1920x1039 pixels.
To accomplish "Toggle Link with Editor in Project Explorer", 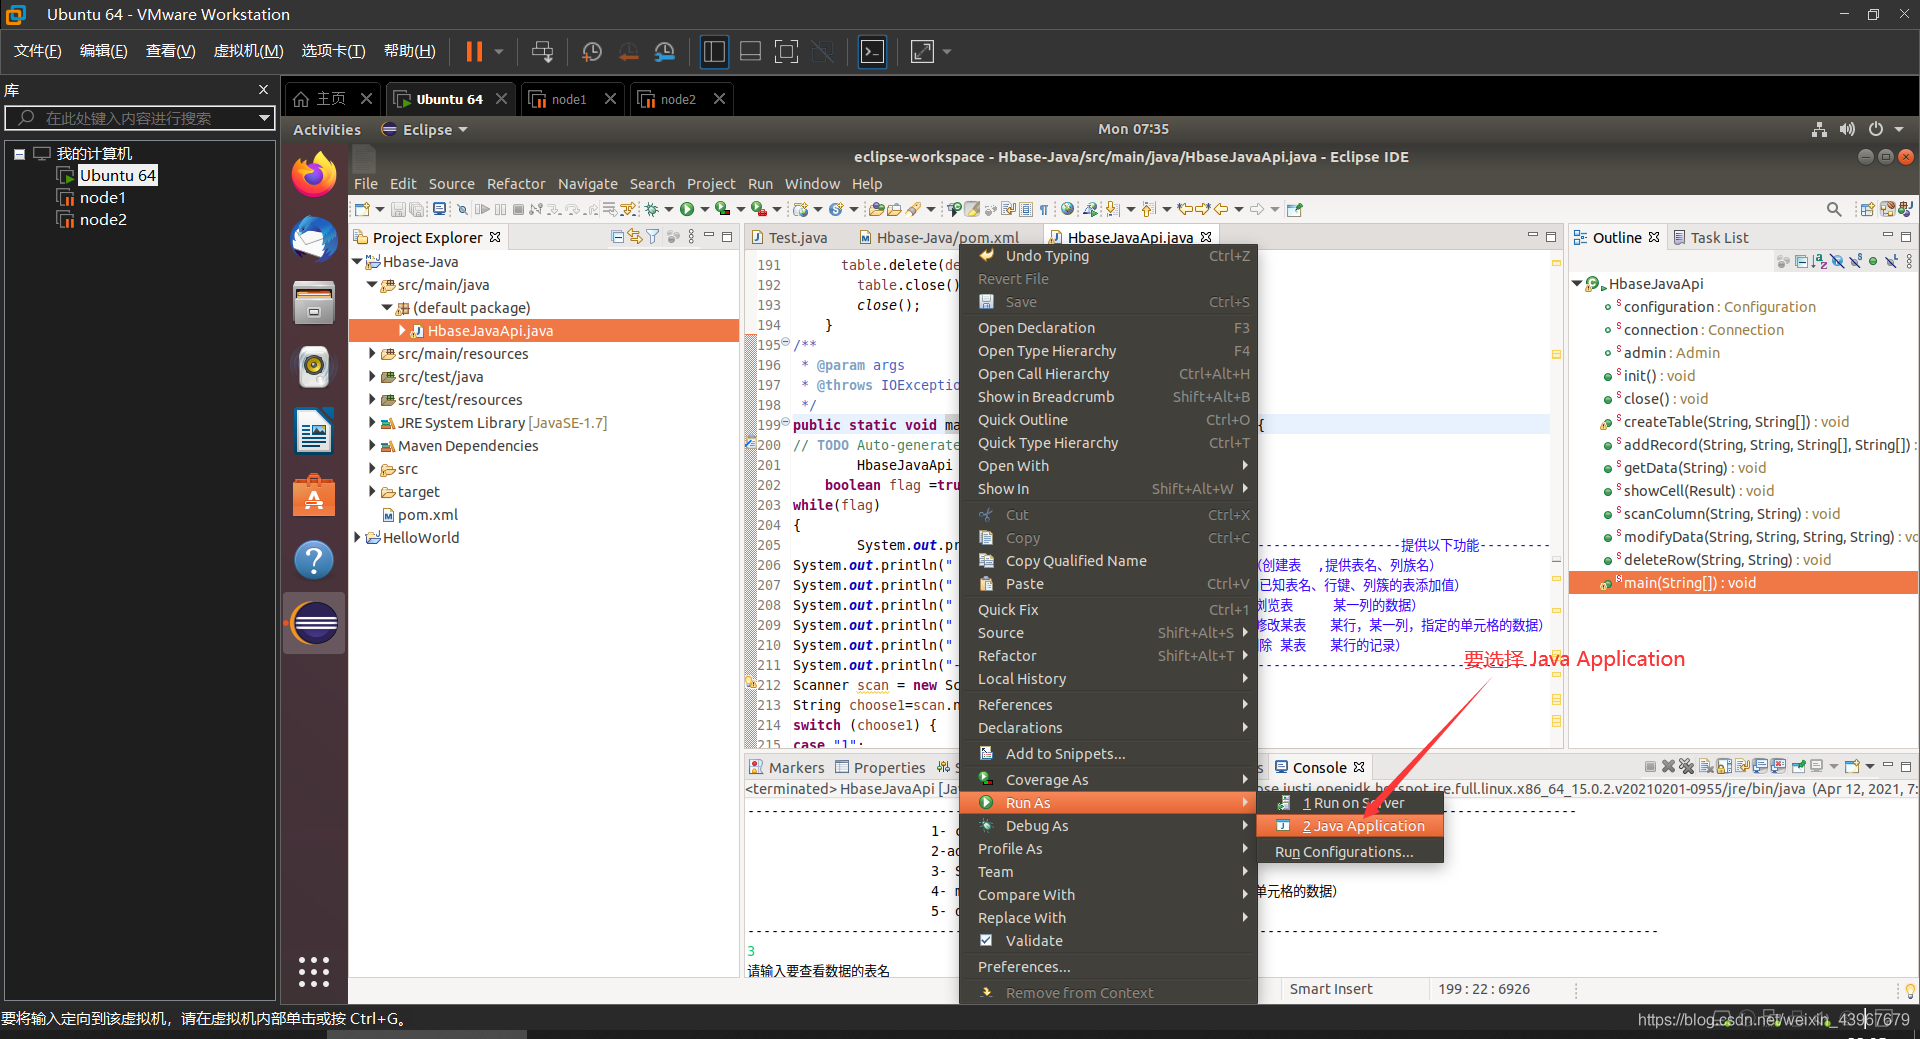I will (x=635, y=237).
